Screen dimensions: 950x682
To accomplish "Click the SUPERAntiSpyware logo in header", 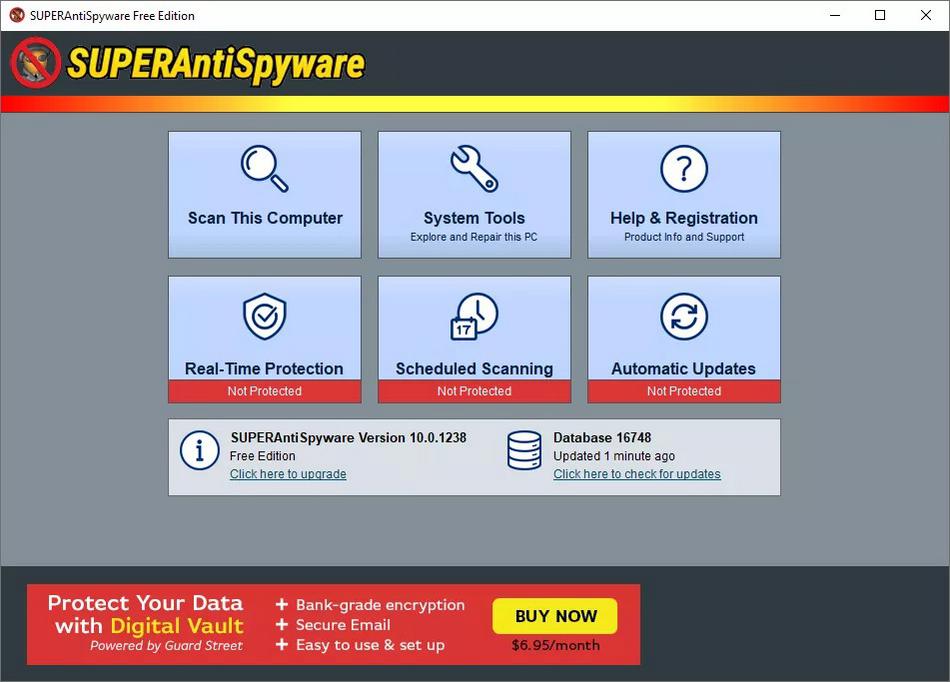I will (188, 64).
